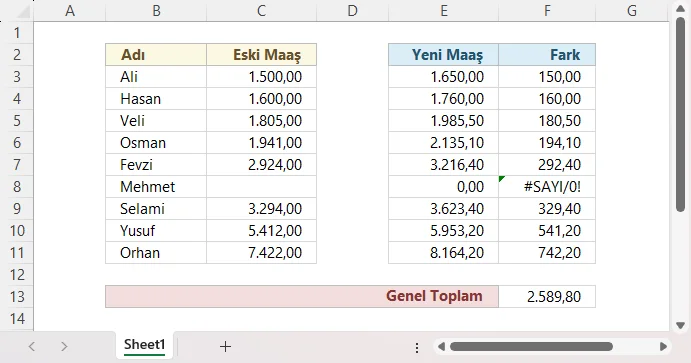Select column F header
This screenshot has width=691, height=363.
547,11
